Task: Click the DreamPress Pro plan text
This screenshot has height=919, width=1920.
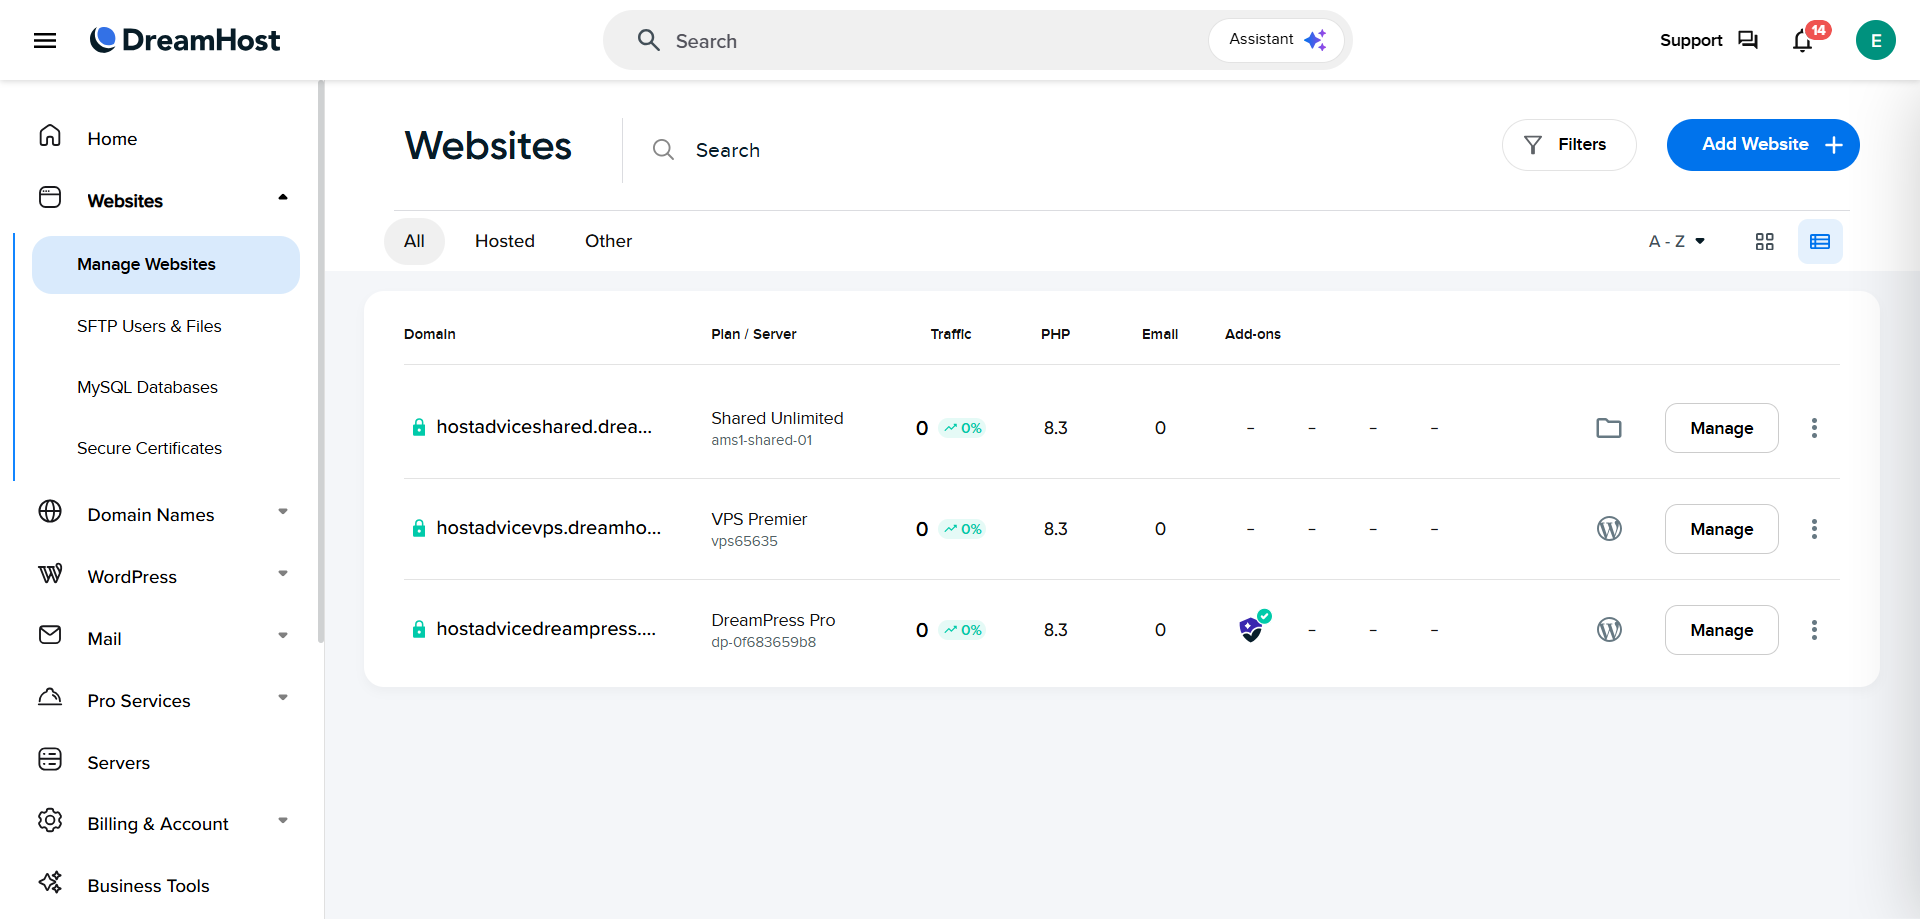Action: click(773, 620)
